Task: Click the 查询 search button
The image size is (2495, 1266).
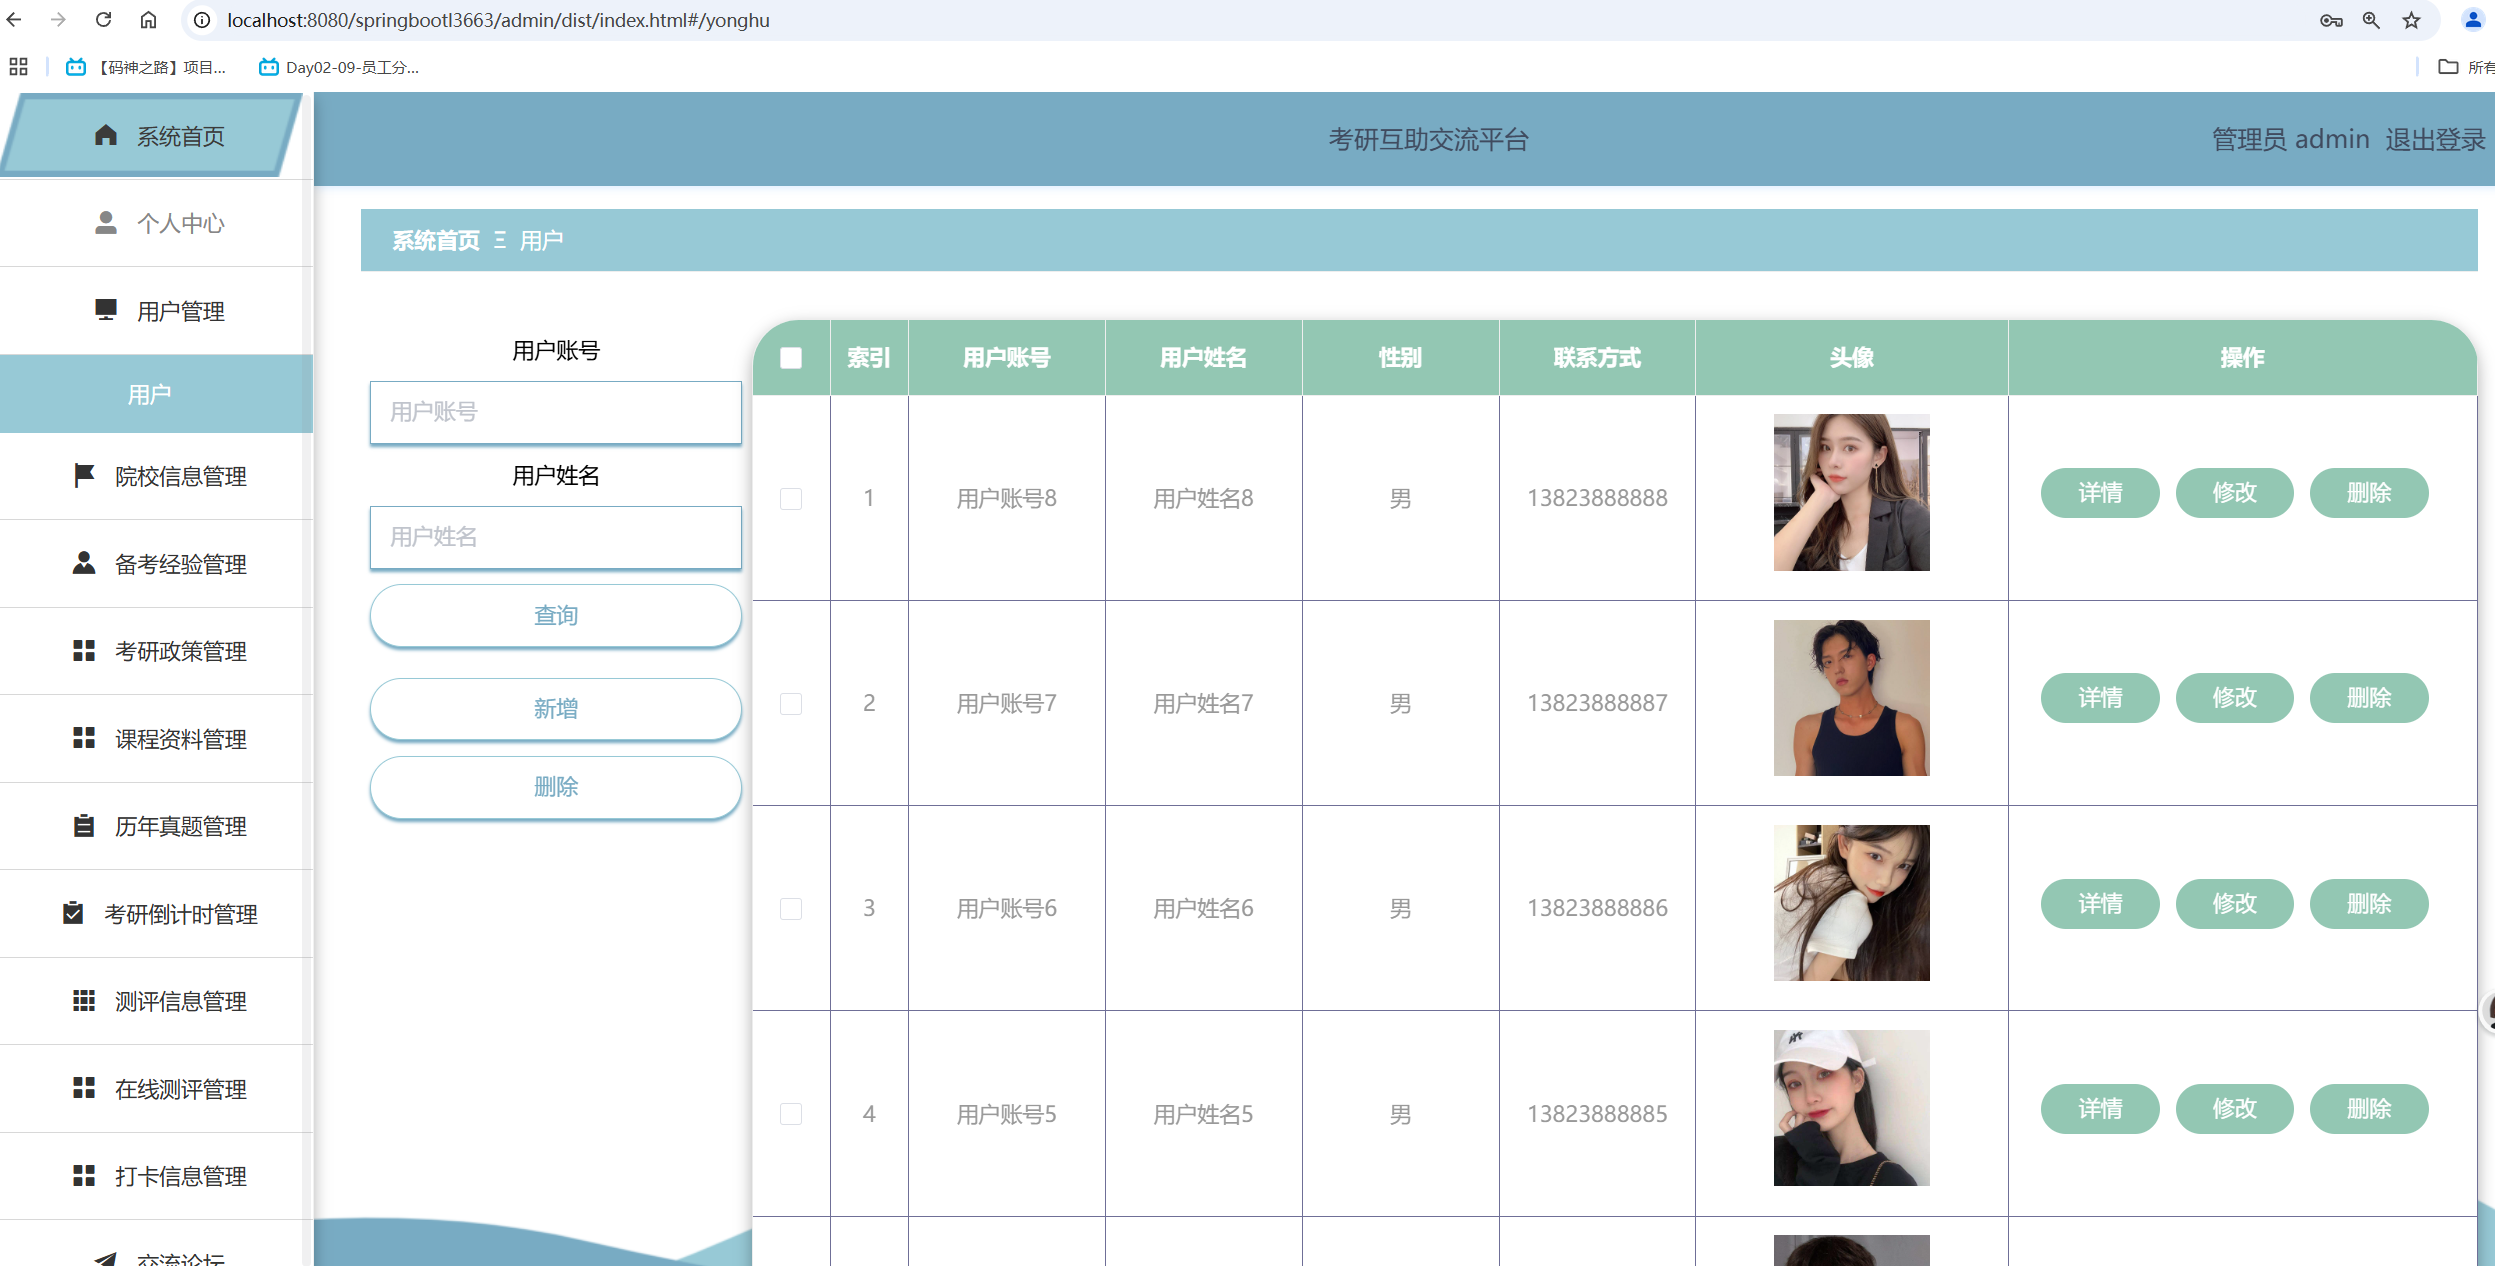Action: (x=555, y=616)
